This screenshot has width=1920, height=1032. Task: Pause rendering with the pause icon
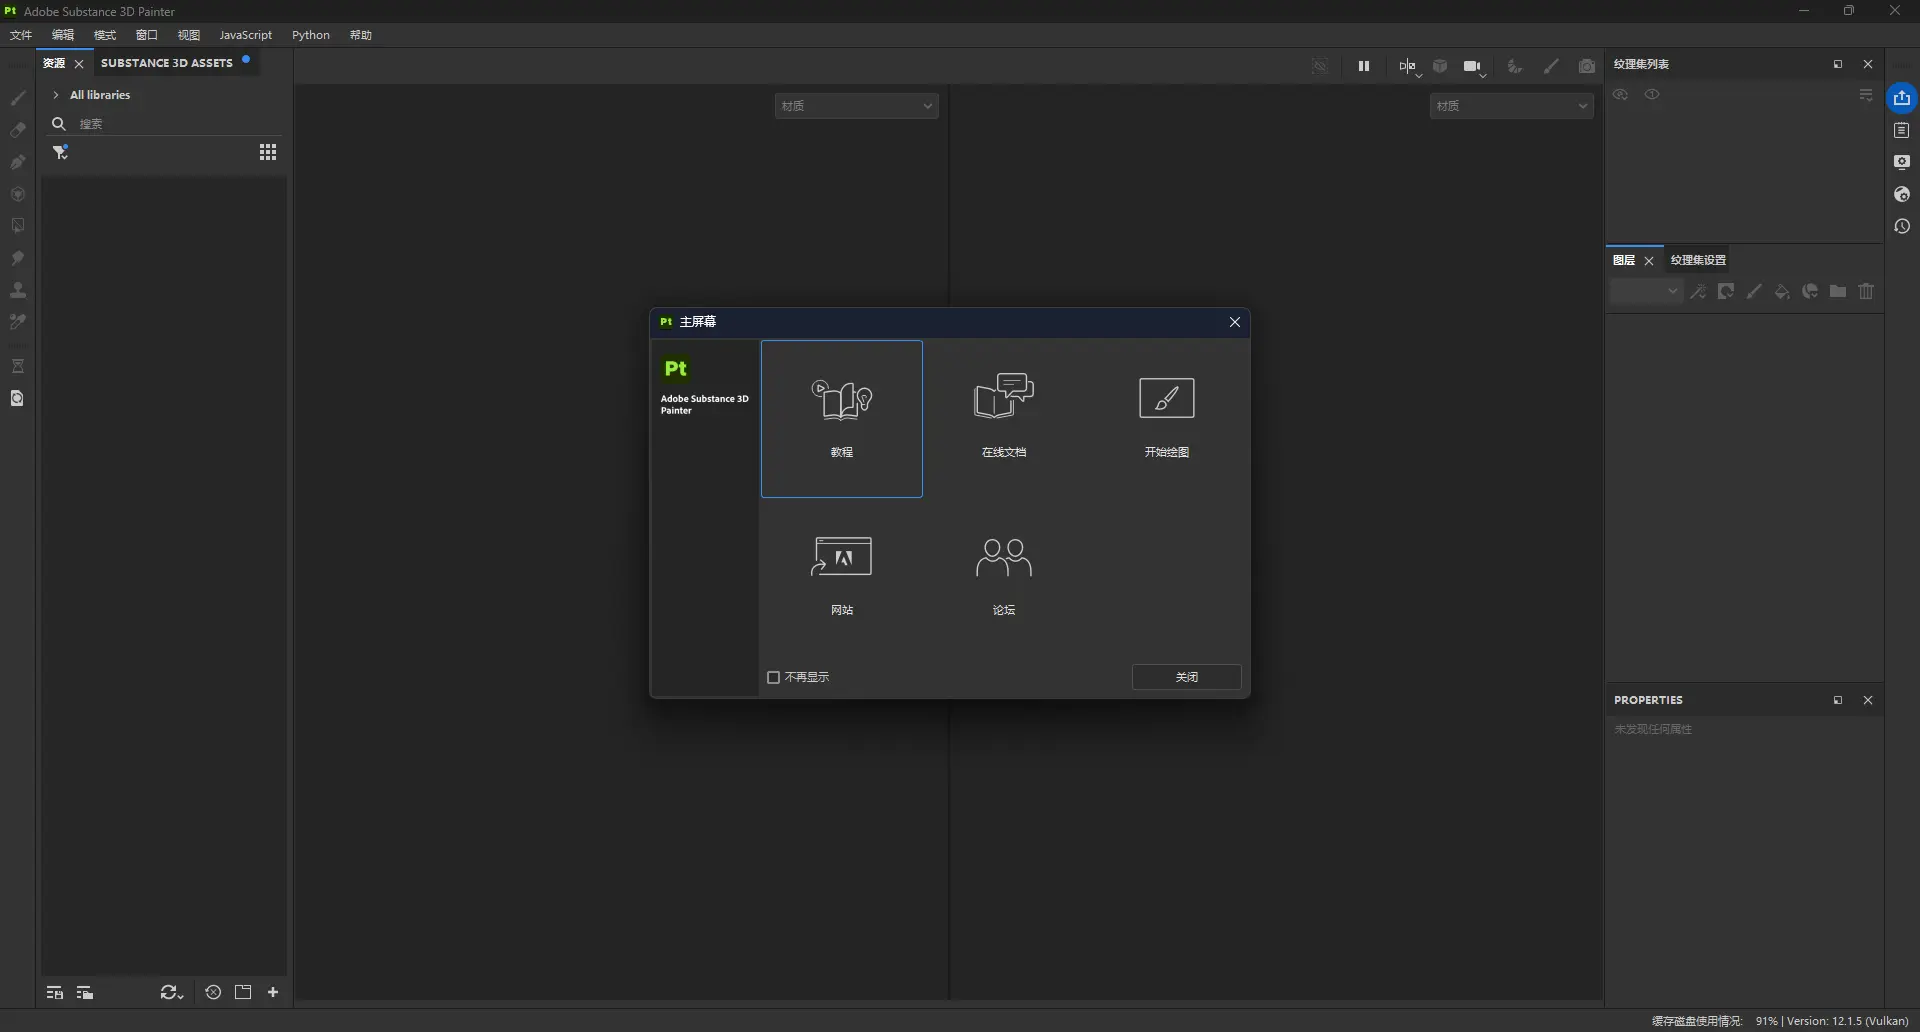tap(1363, 66)
